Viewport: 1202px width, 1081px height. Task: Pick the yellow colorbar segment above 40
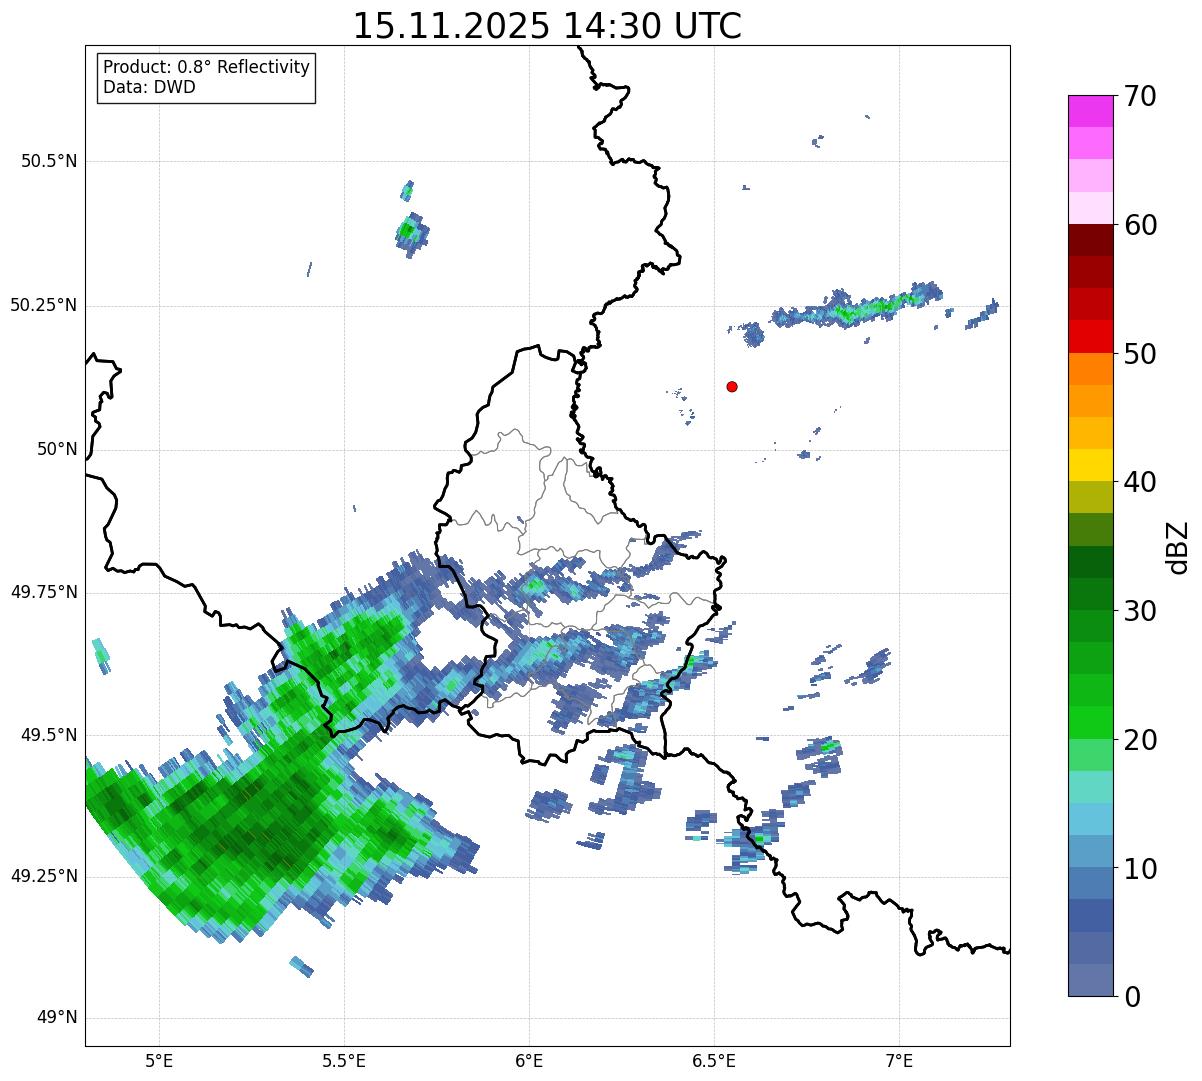point(1091,465)
